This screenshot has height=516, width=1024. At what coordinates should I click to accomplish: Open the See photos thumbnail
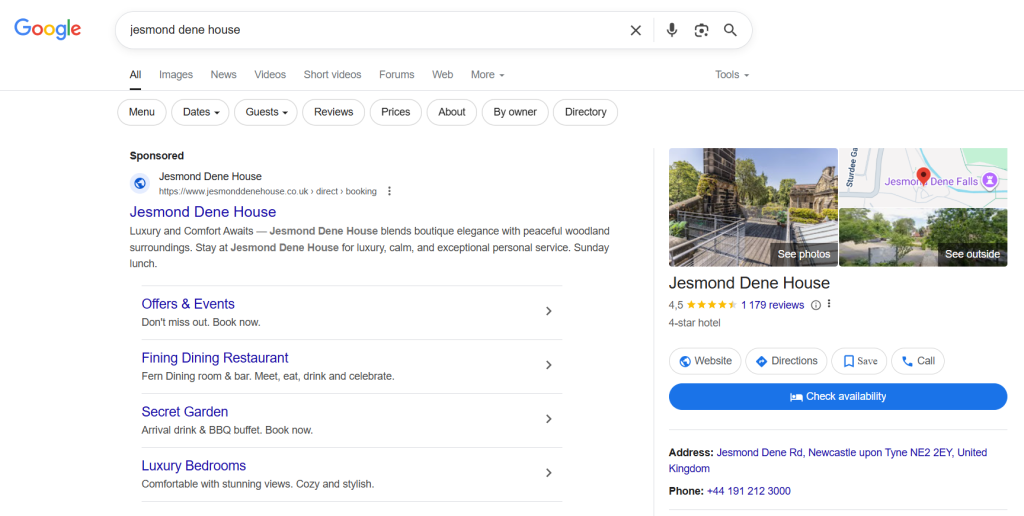coord(753,207)
